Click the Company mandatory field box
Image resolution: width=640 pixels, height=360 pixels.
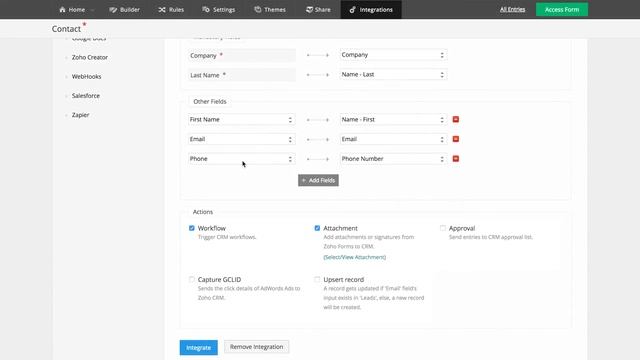pyautogui.click(x=242, y=55)
